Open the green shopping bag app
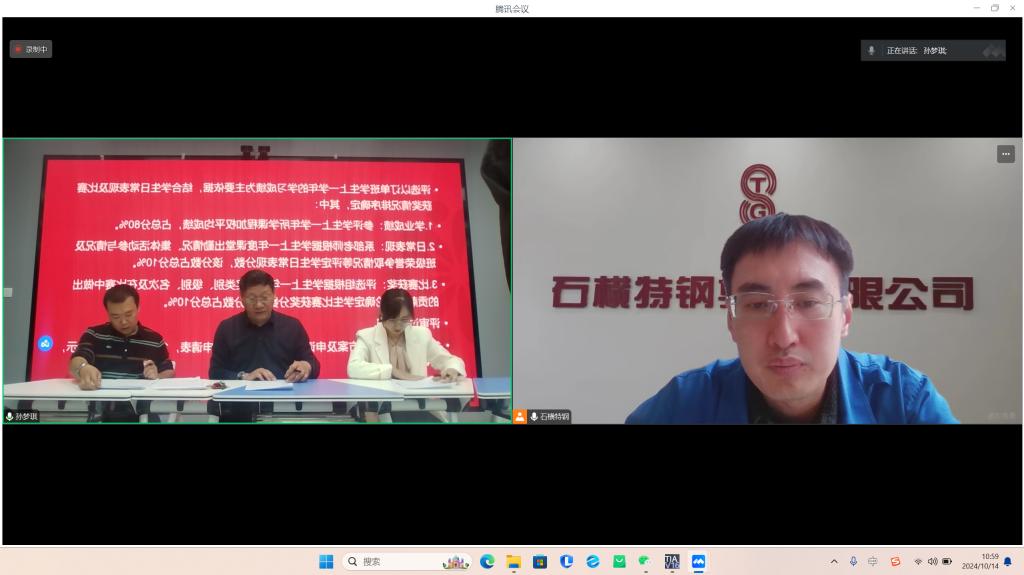 tap(619, 561)
